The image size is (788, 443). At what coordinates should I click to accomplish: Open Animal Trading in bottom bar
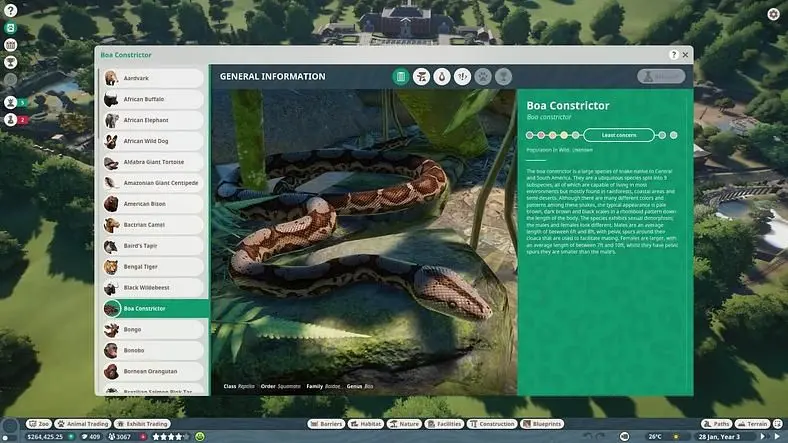82,424
